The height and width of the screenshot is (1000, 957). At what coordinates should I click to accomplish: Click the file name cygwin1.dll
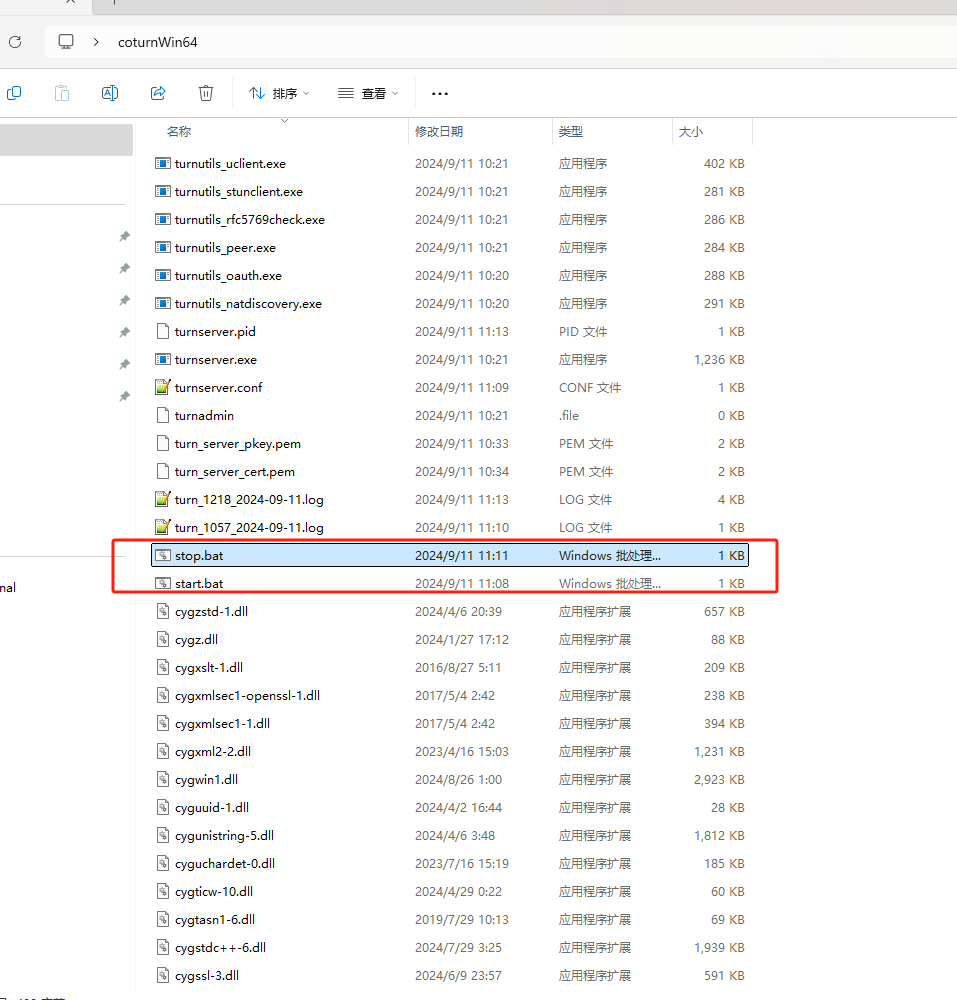pyautogui.click(x=206, y=780)
